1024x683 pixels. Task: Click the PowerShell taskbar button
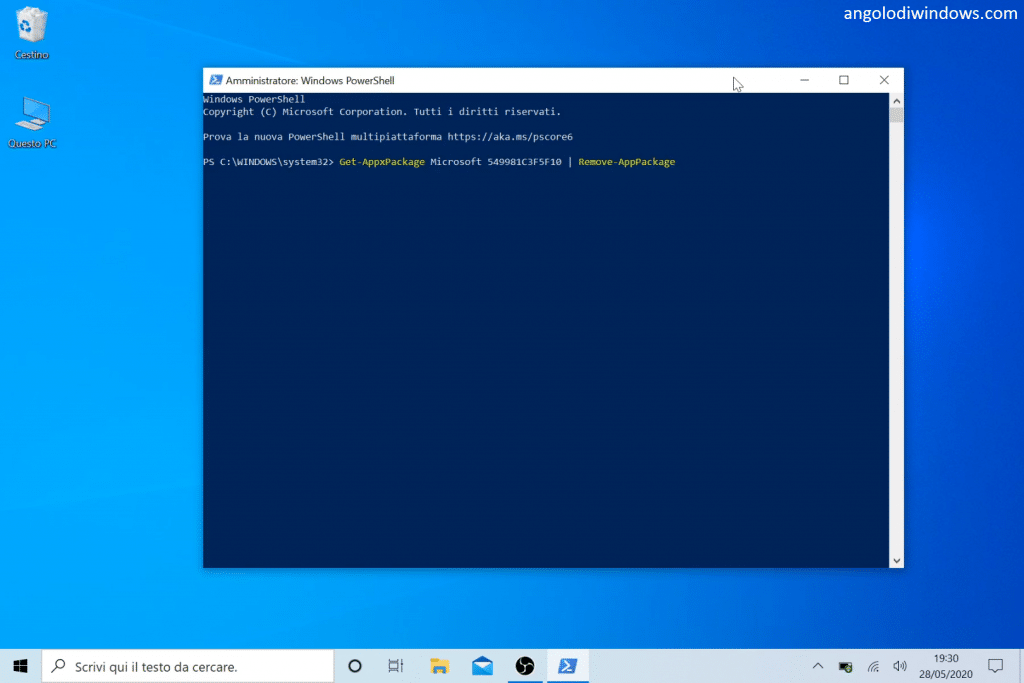(567, 665)
